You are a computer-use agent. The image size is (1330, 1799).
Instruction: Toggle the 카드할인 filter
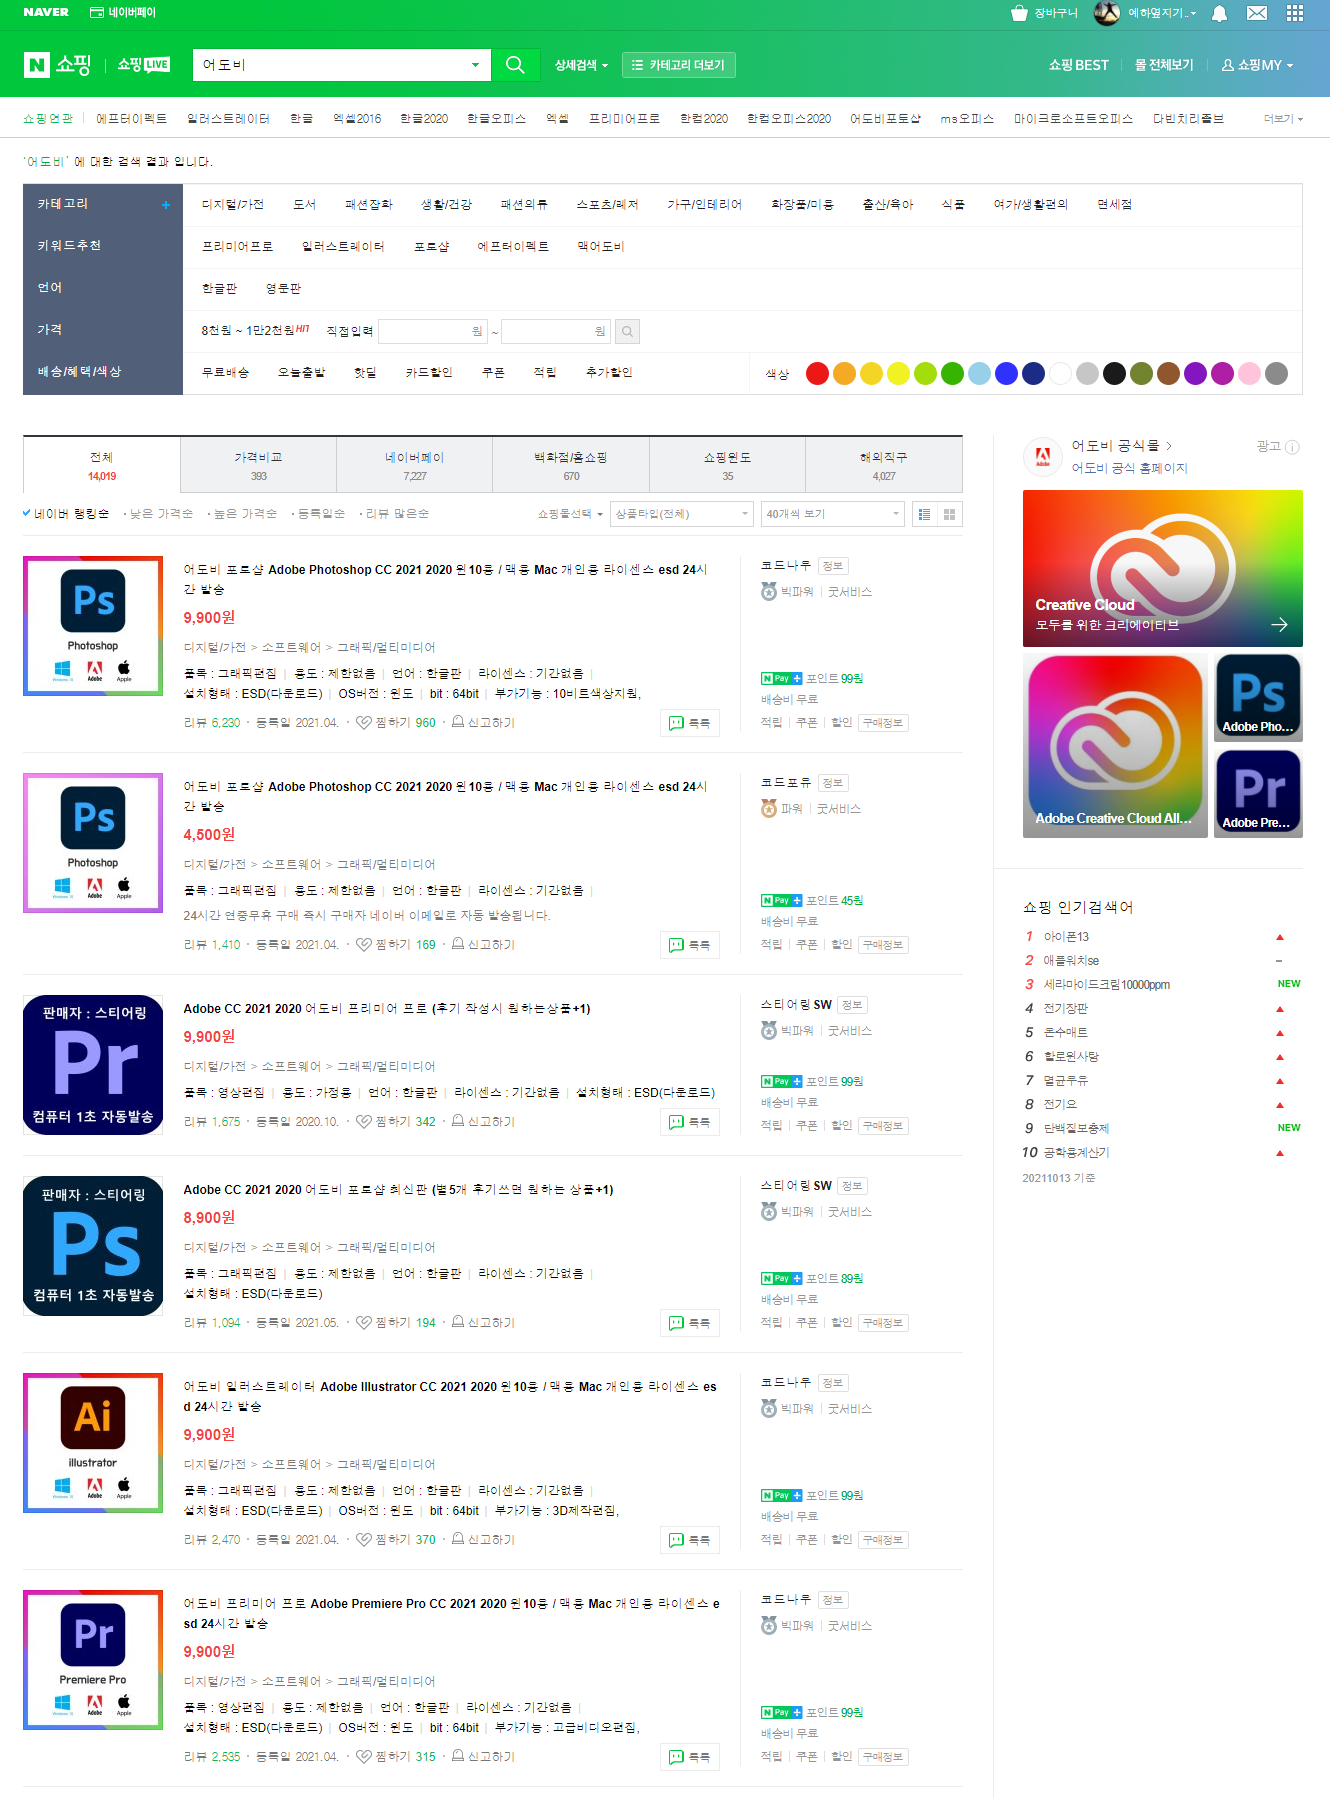coord(429,372)
